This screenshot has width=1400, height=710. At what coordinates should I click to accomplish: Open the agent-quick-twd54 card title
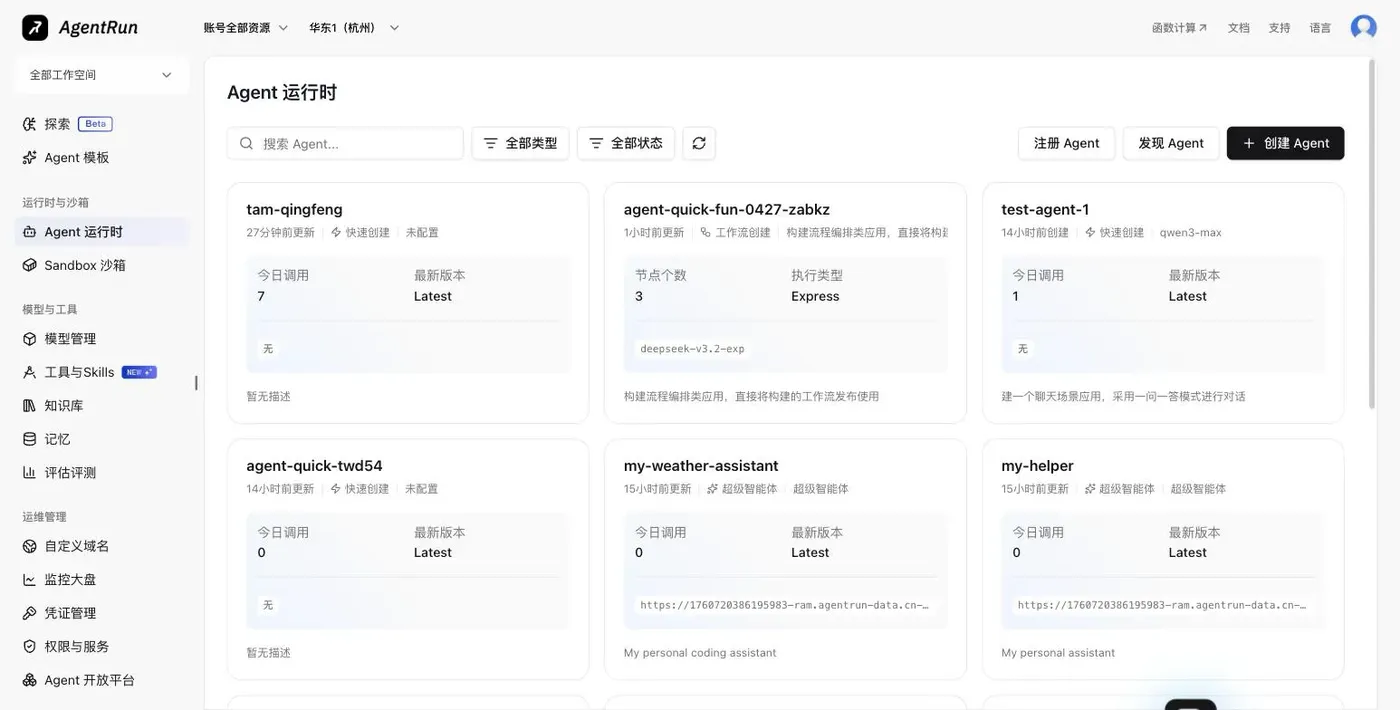click(x=314, y=465)
